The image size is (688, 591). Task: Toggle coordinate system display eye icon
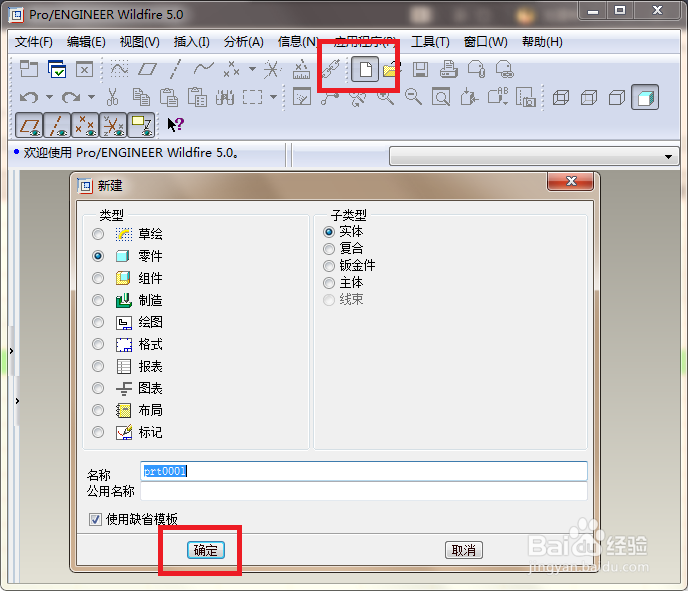point(113,125)
